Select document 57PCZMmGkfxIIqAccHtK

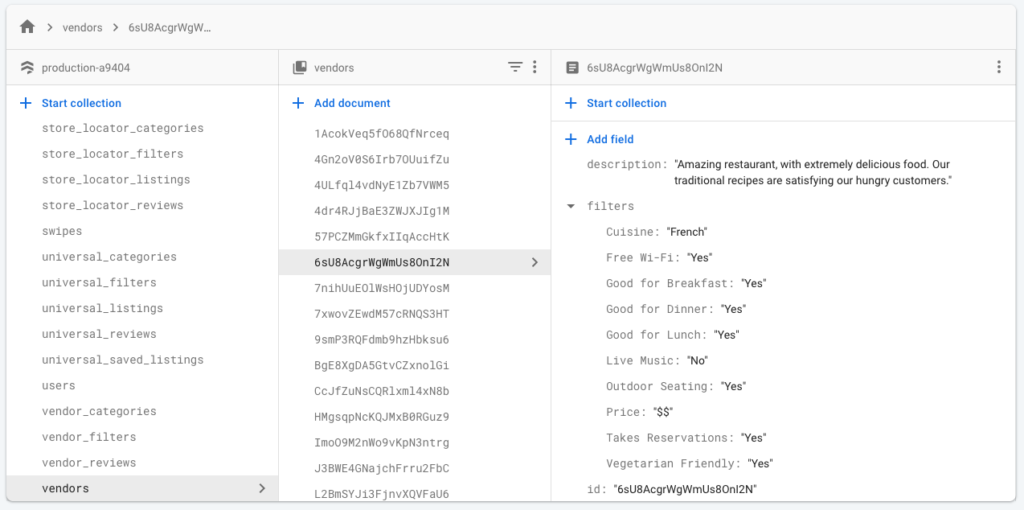point(382,237)
